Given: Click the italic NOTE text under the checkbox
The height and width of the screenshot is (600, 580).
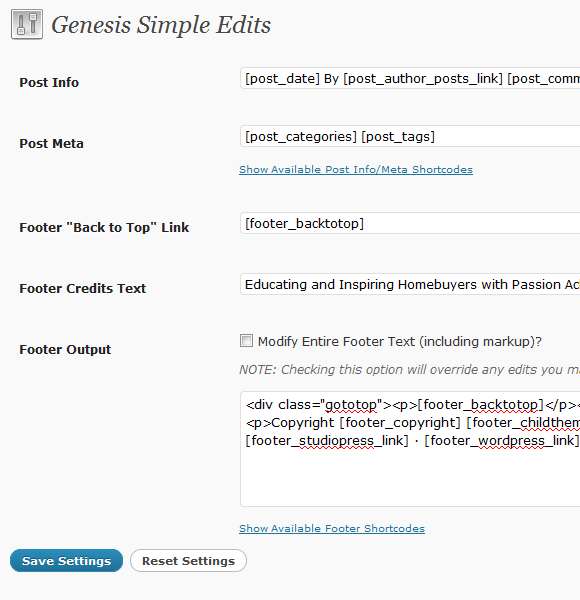Looking at the screenshot, I should click(x=409, y=370).
